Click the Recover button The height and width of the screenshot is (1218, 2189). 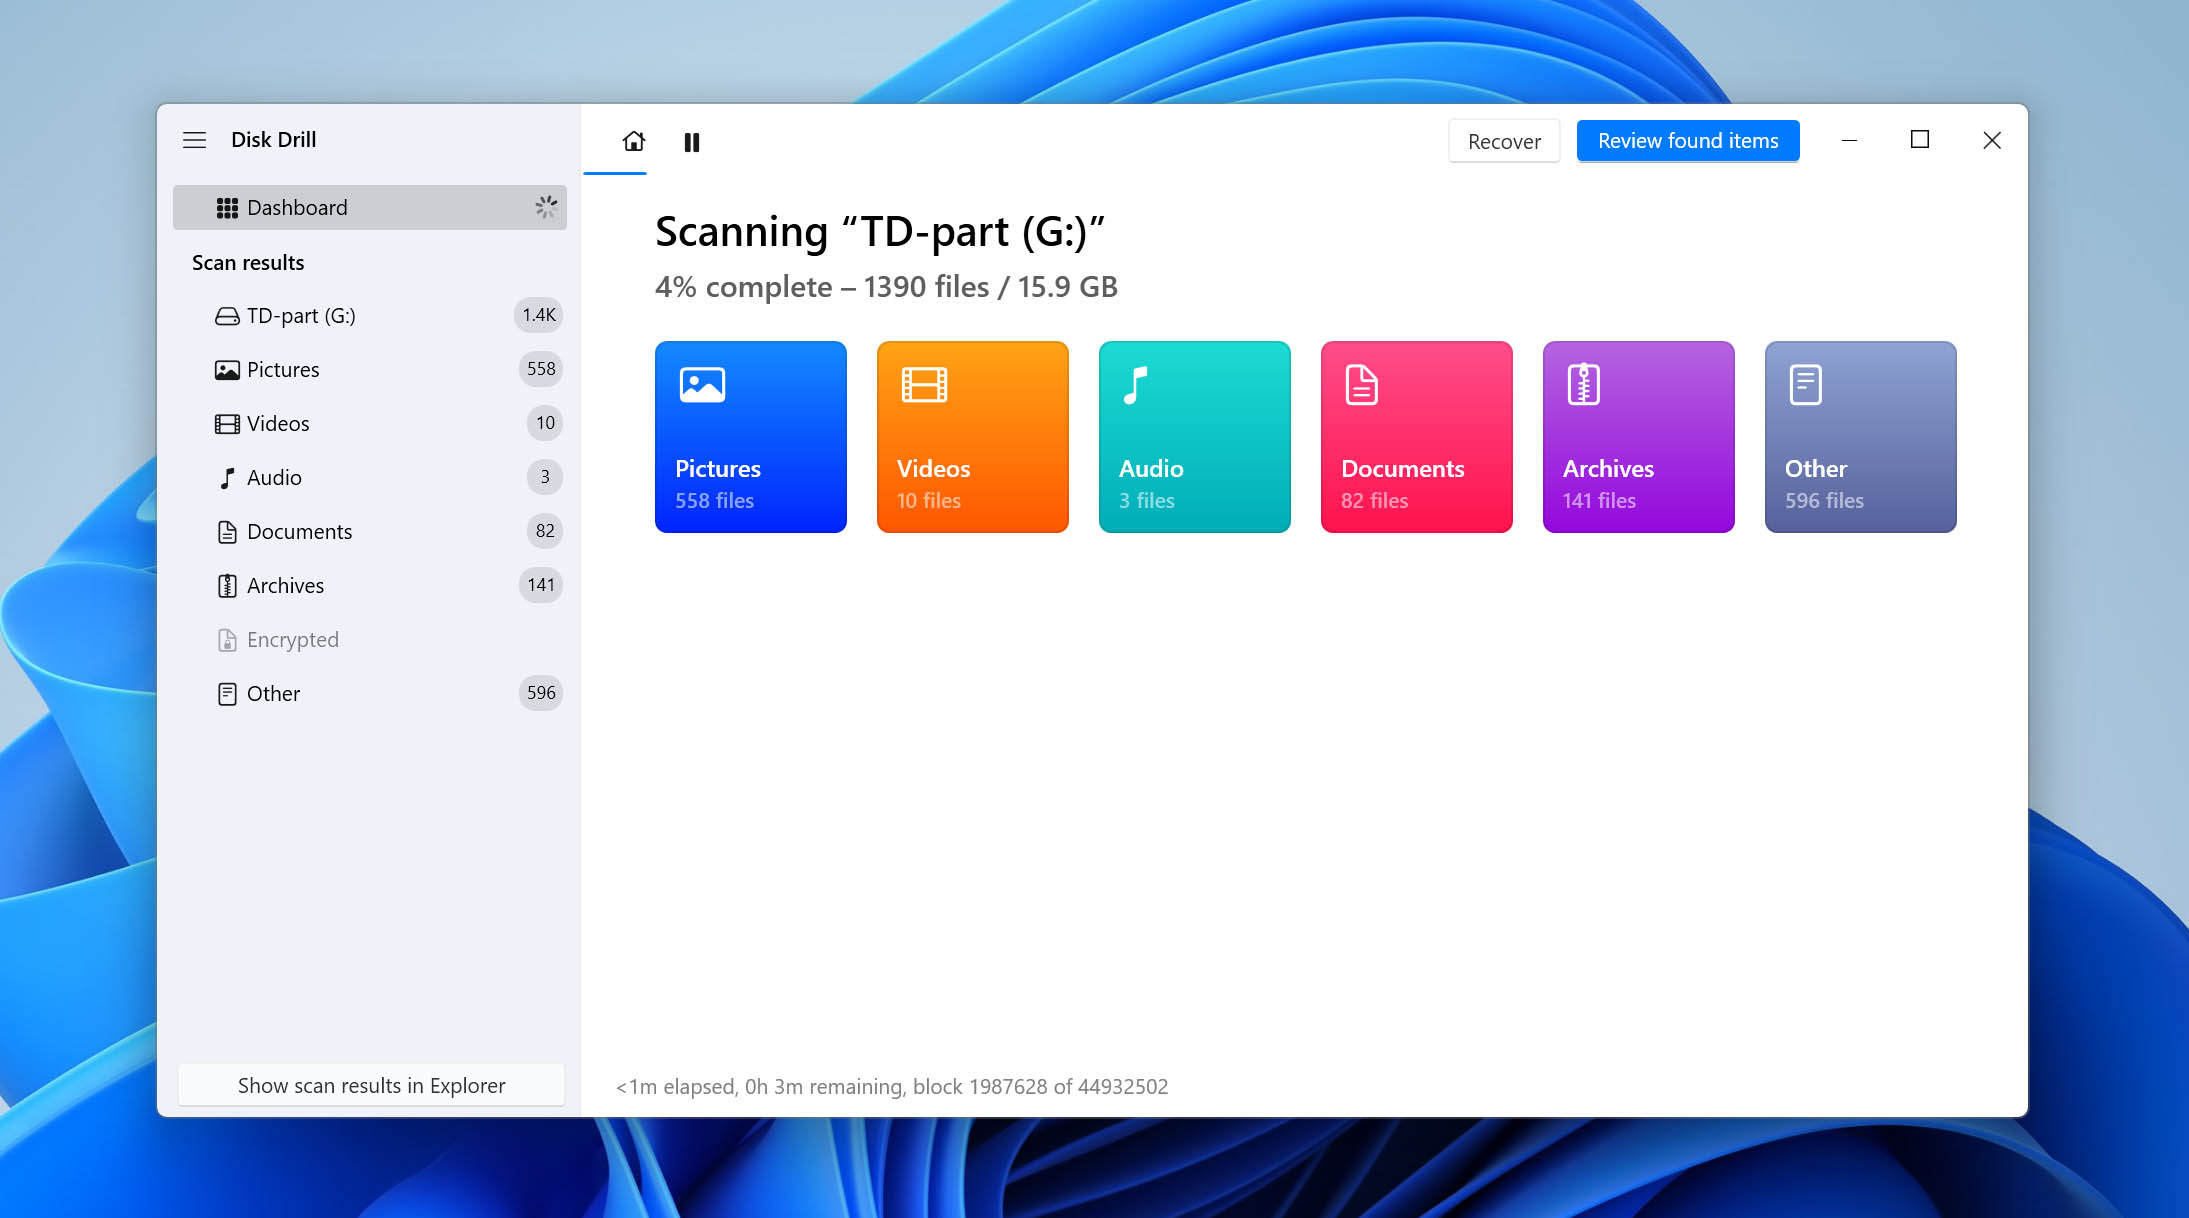(1504, 141)
